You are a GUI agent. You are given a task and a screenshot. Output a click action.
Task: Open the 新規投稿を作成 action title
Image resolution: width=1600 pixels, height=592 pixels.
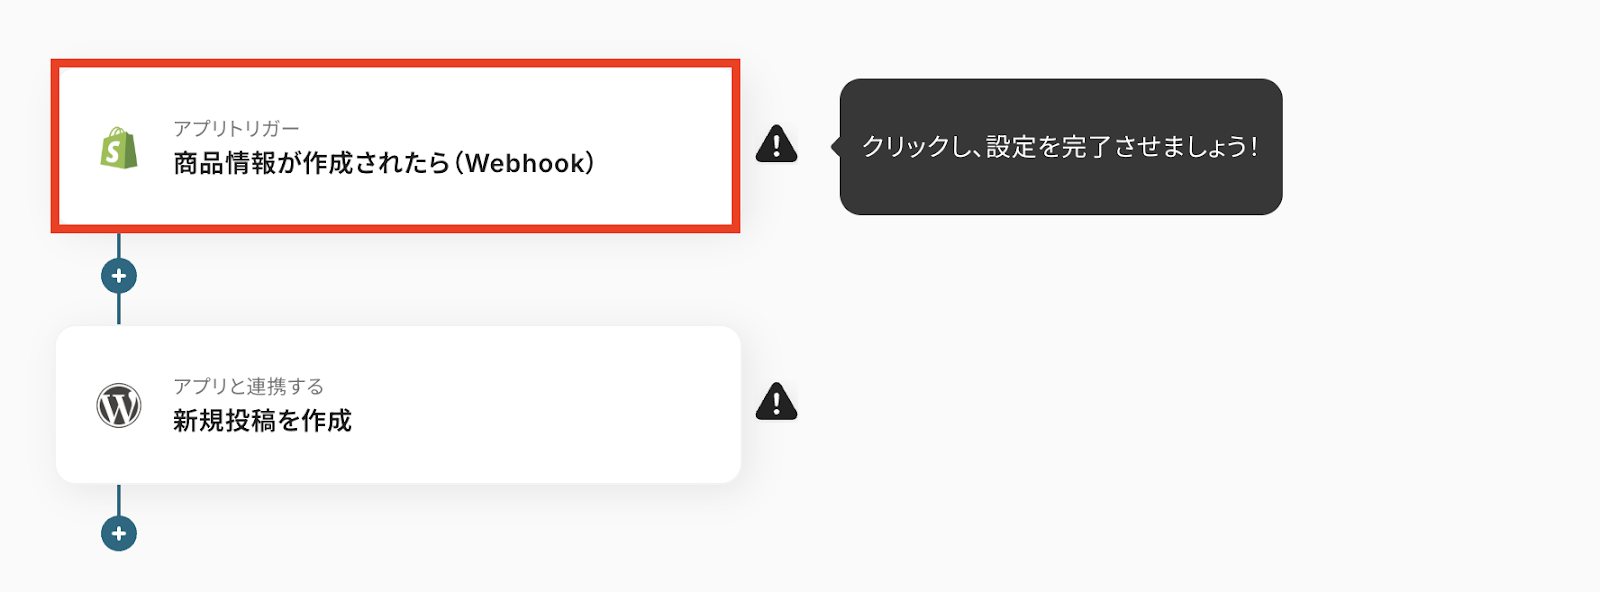pyautogui.click(x=262, y=421)
